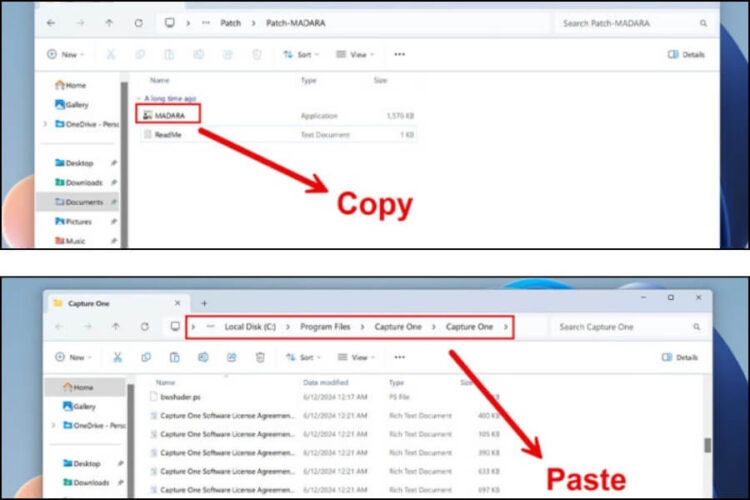Click the chevron after Local Disk (C:) breadcrumb
The width and height of the screenshot is (750, 500).
pyautogui.click(x=288, y=327)
